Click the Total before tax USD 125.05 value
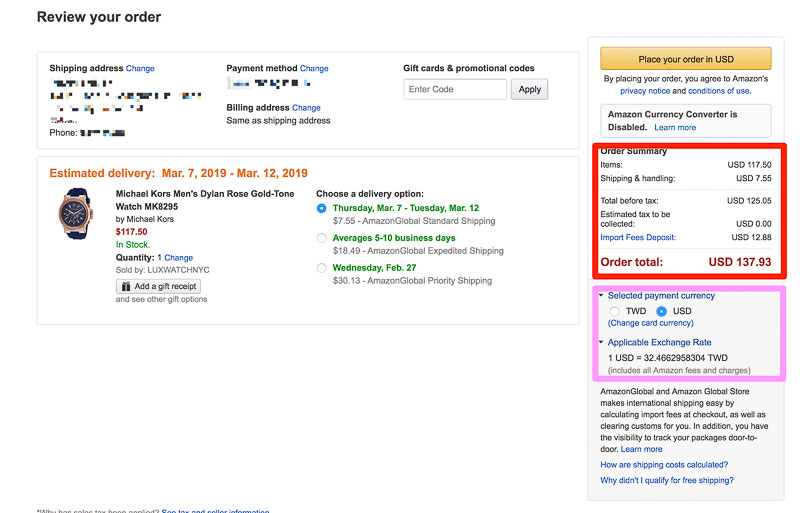This screenshot has height=513, width=800. click(x=749, y=201)
